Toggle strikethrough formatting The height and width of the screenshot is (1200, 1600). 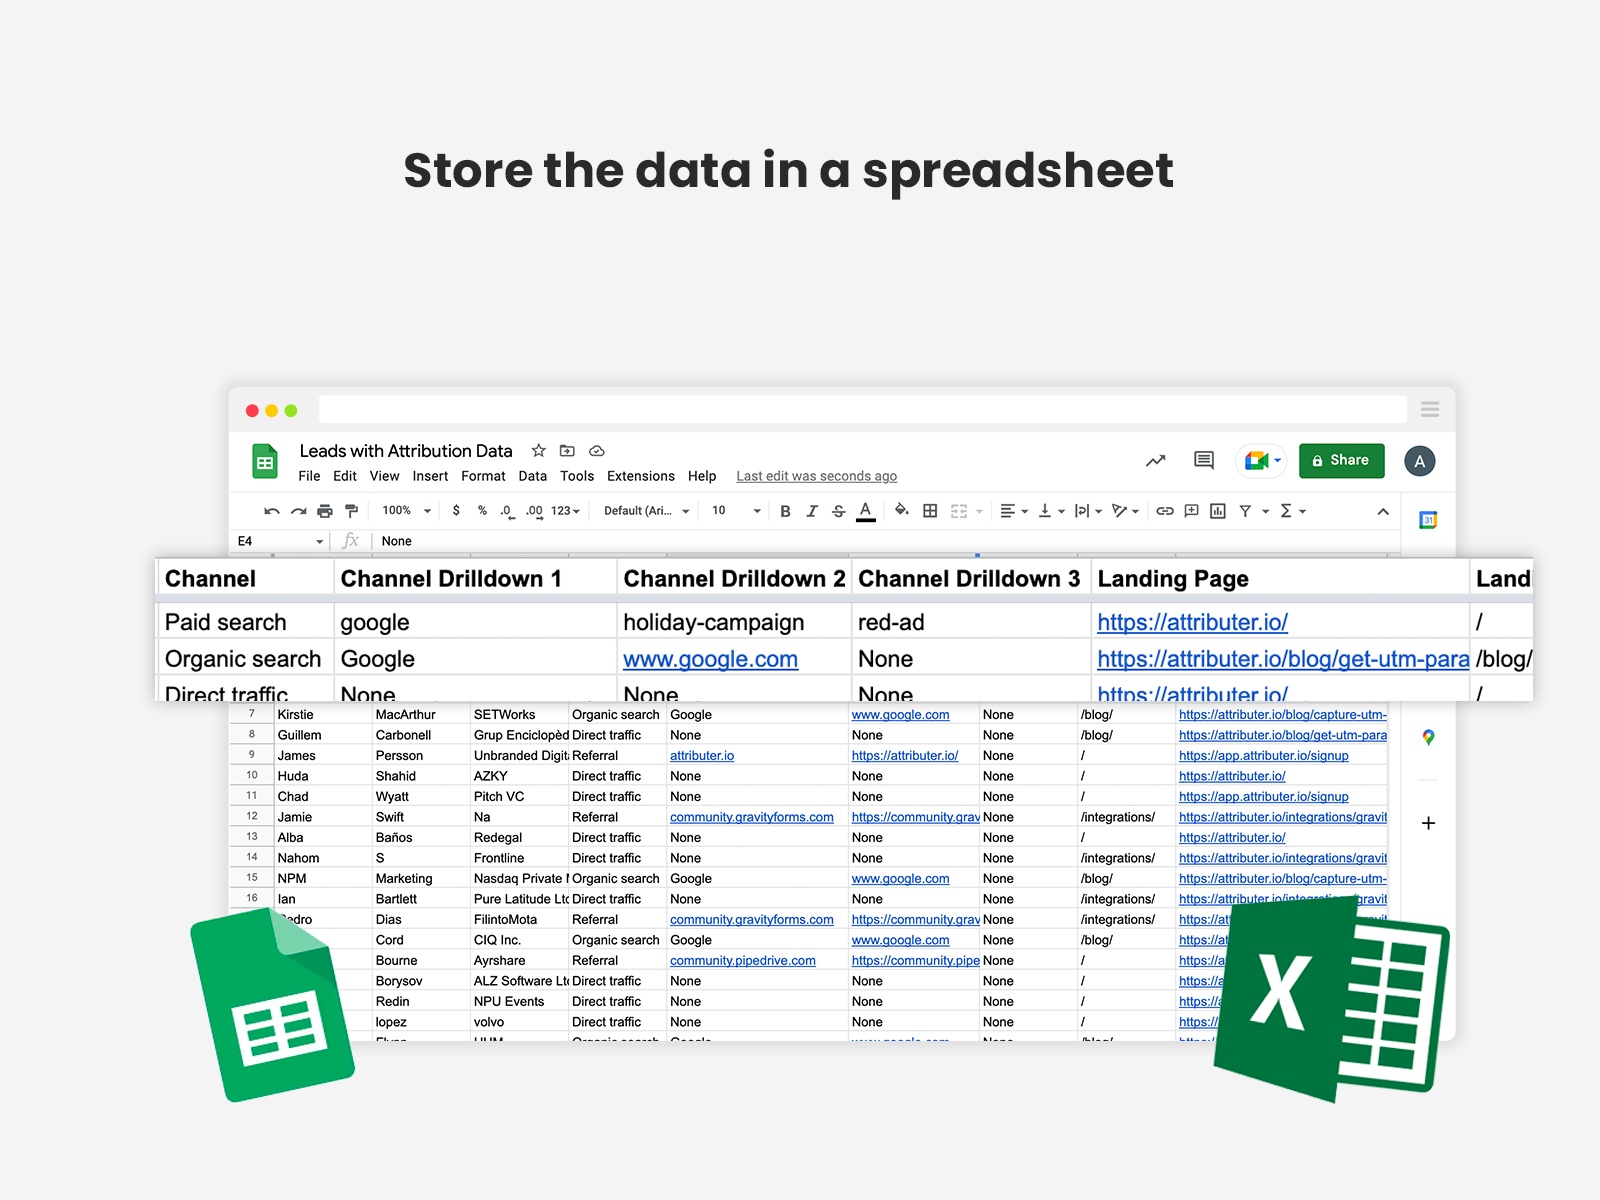[x=839, y=510]
